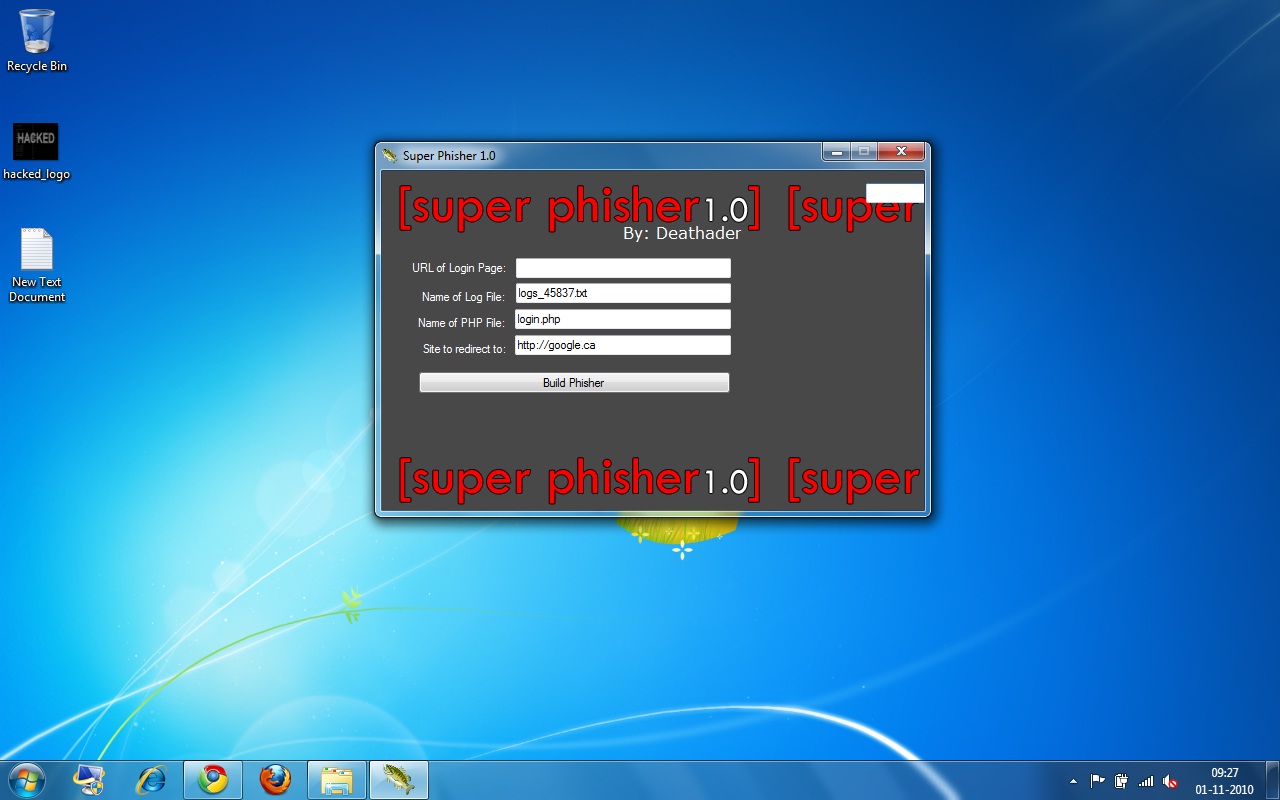The width and height of the screenshot is (1280, 800).
Task: Click the 'Name of PHP File:' label
Action: tap(461, 323)
